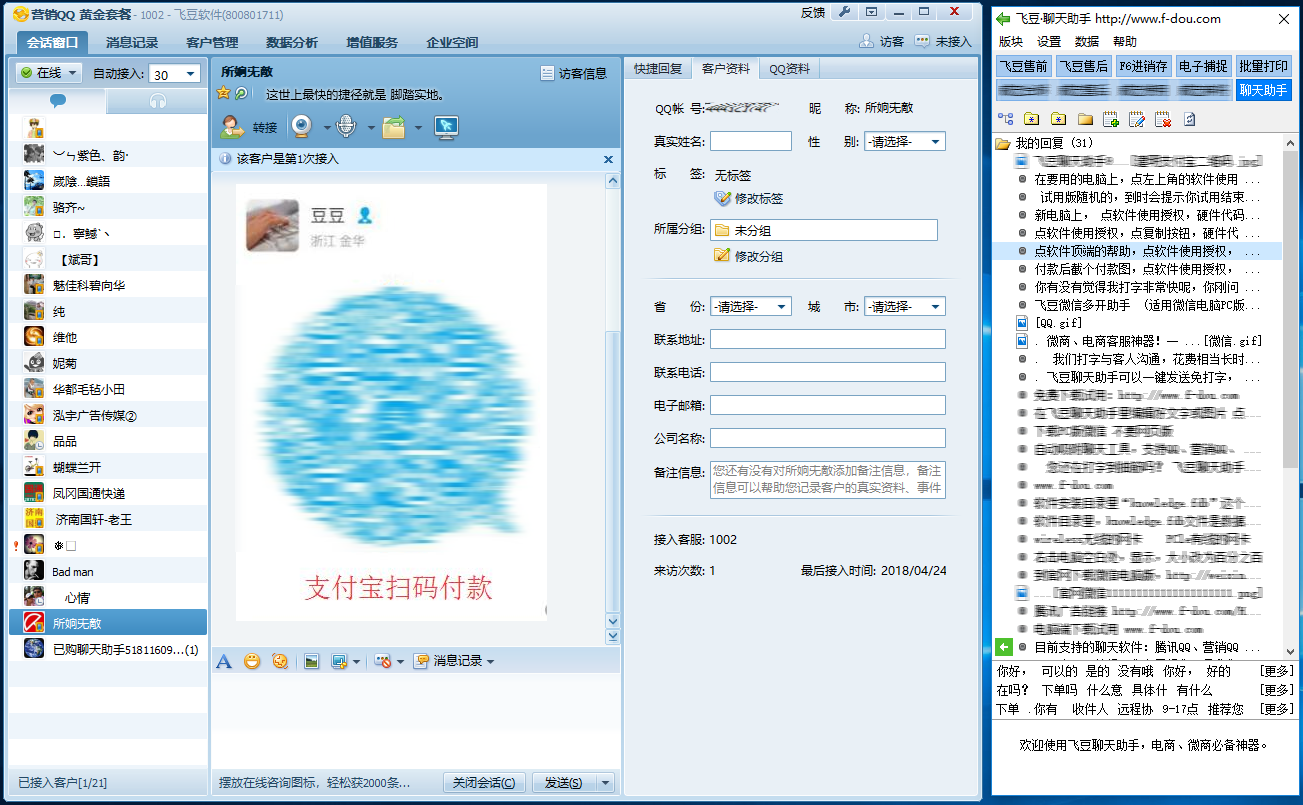
Task: Click the 备注信息 notes text area
Action: pos(828,479)
